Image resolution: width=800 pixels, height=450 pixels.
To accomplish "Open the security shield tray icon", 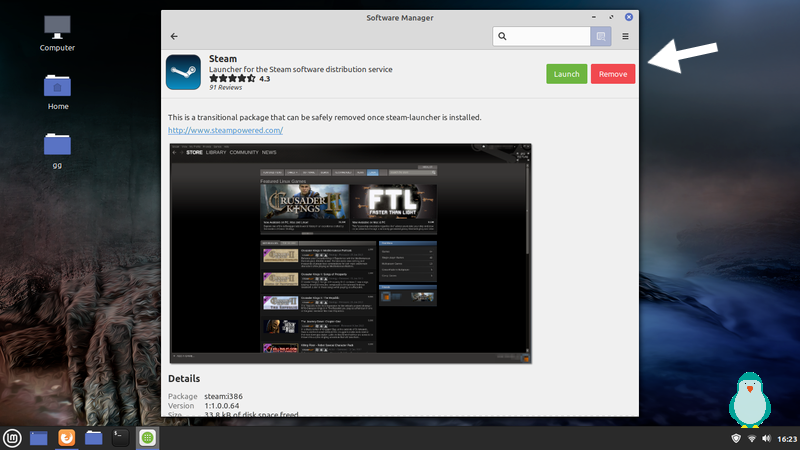I will click(x=736, y=438).
